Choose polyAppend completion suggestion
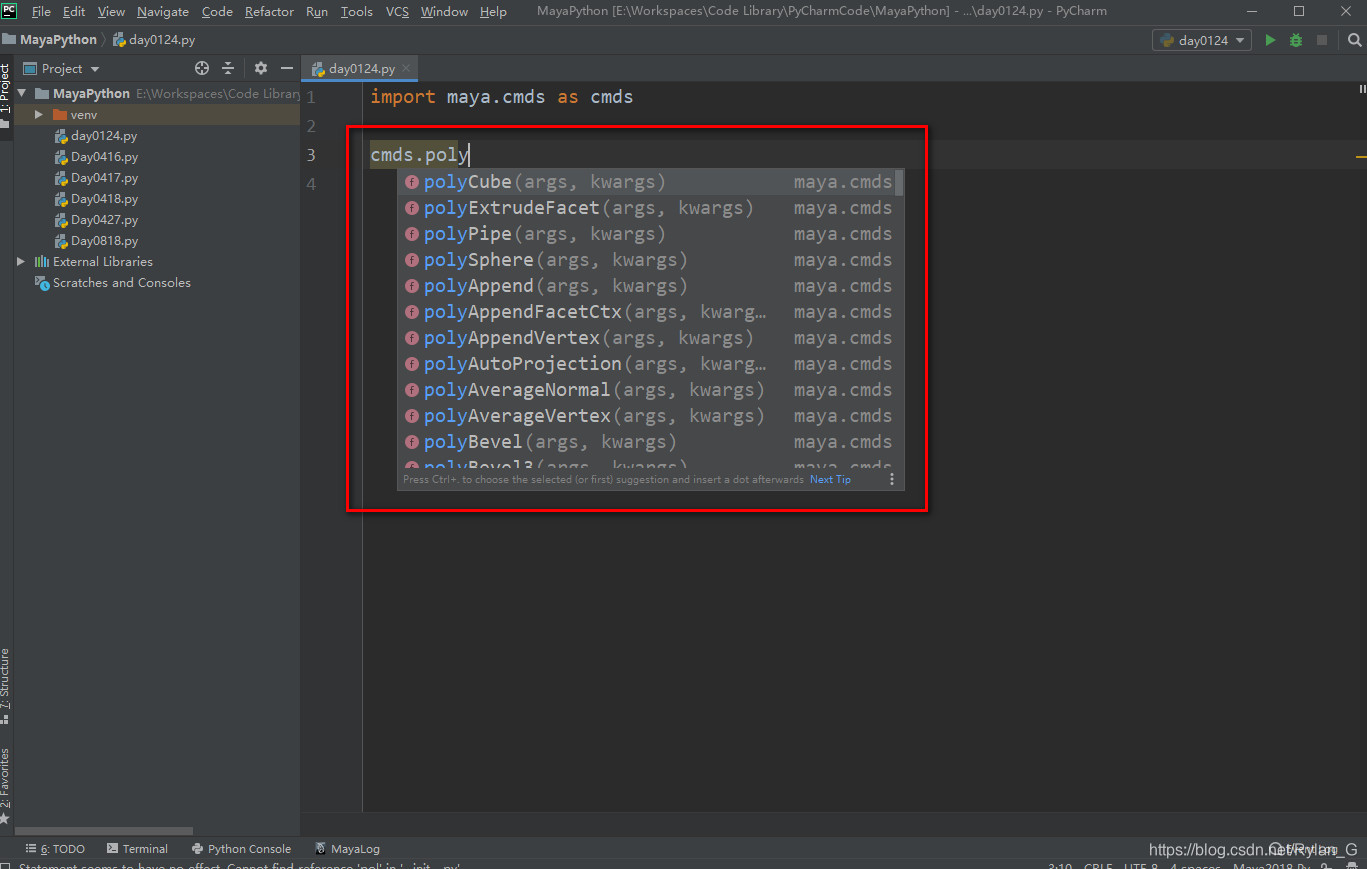1367x869 pixels. 648,286
